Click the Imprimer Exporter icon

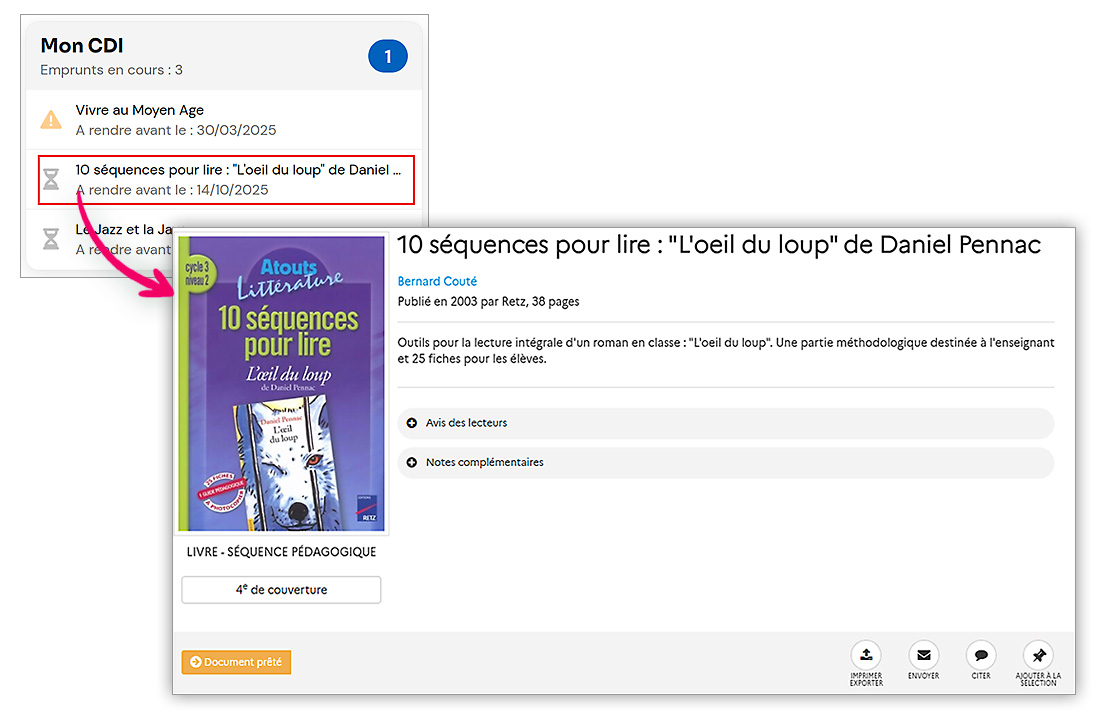[866, 655]
